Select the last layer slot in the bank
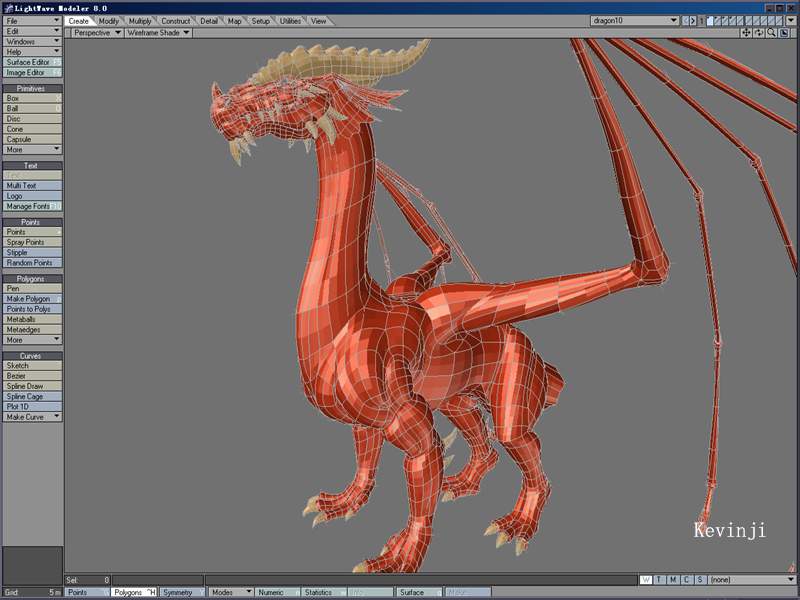The height and width of the screenshot is (600, 800). [x=779, y=21]
